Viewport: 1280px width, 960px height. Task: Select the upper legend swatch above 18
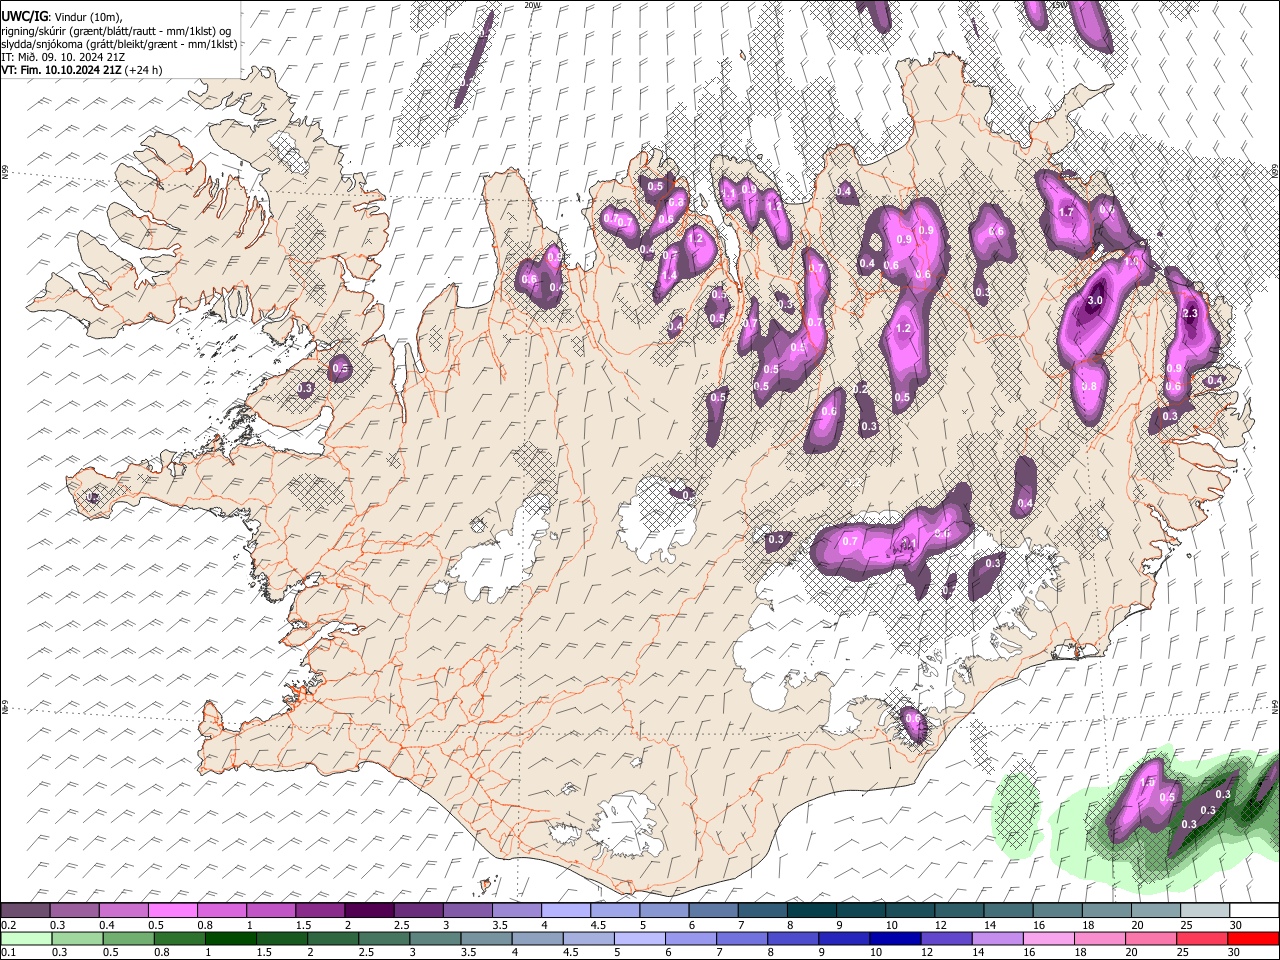point(1106,911)
